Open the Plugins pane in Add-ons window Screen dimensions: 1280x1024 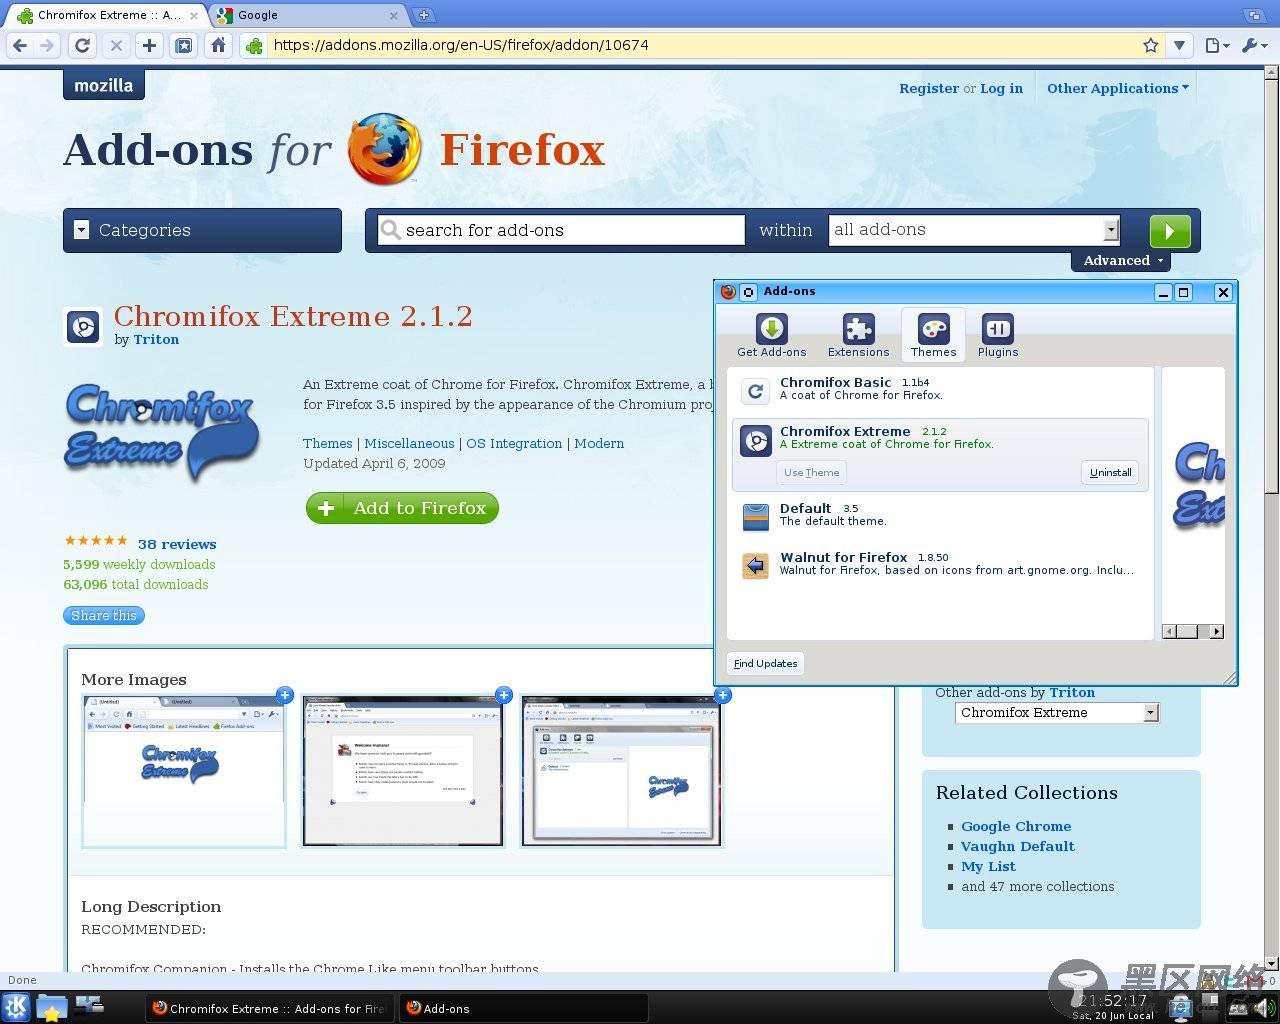(998, 335)
